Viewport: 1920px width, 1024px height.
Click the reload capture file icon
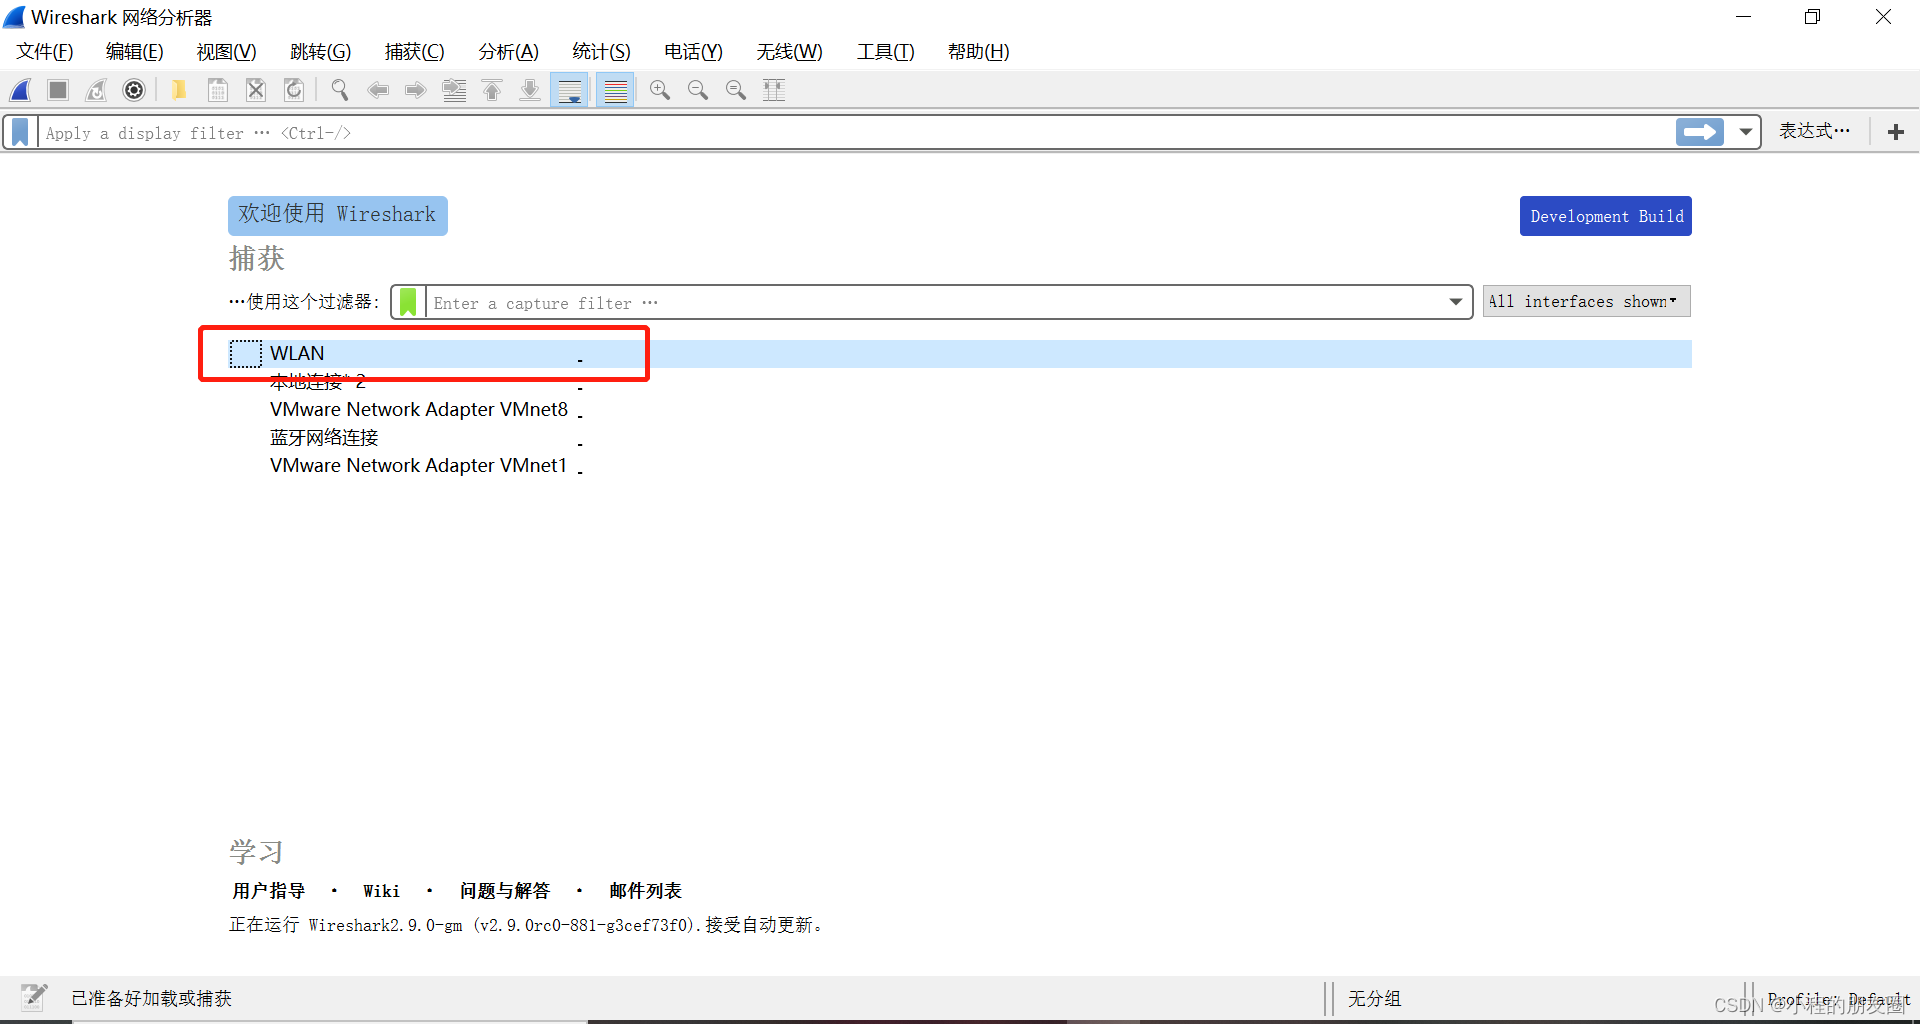294,90
